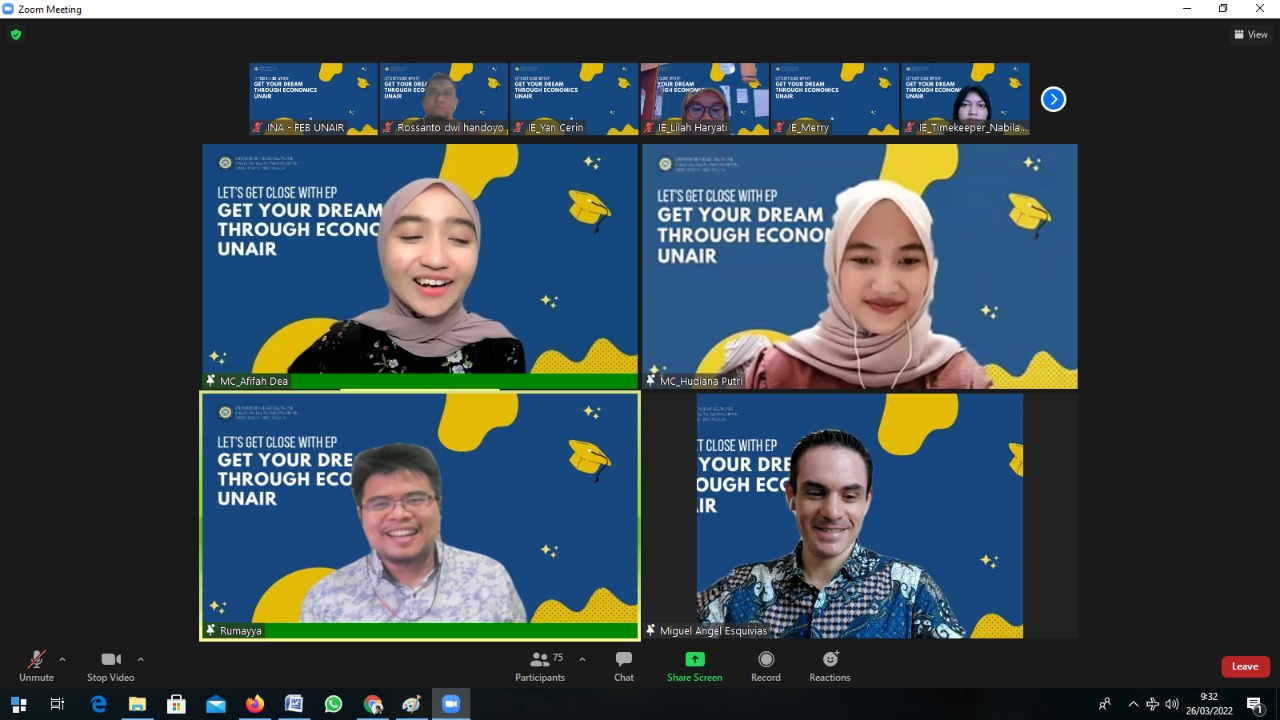The width and height of the screenshot is (1280, 720).
Task: Open the View layout menu
Action: click(x=1250, y=34)
